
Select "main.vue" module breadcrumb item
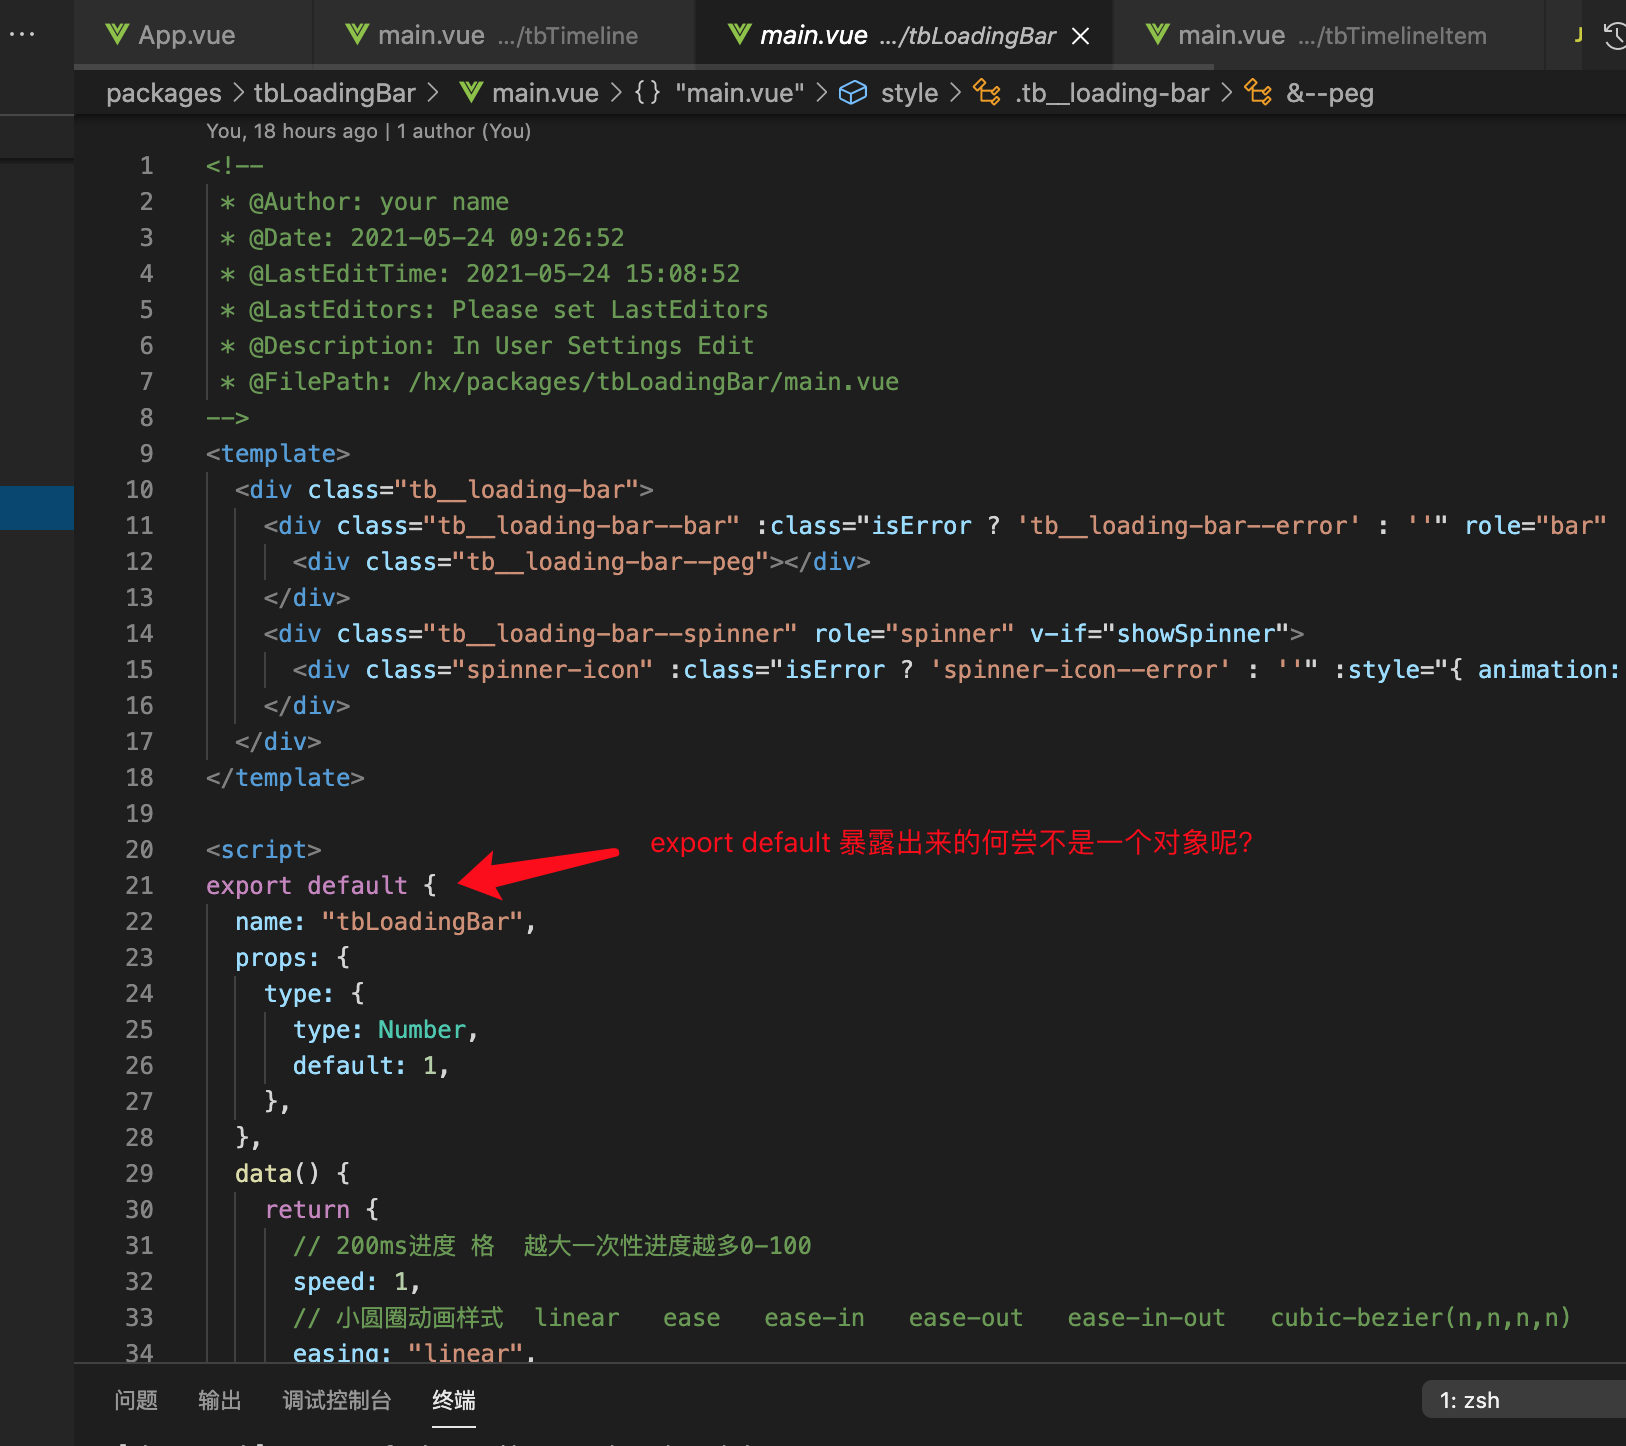(x=739, y=93)
